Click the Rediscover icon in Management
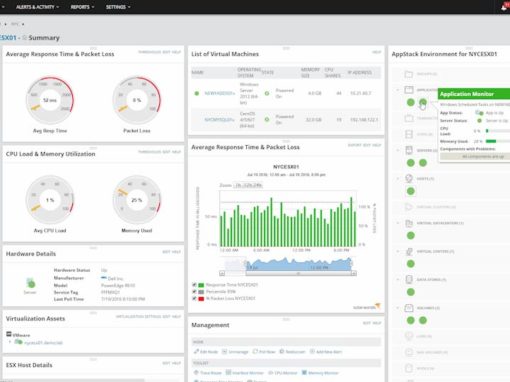Image resolution: width=510 pixels, height=382 pixels. click(282, 351)
